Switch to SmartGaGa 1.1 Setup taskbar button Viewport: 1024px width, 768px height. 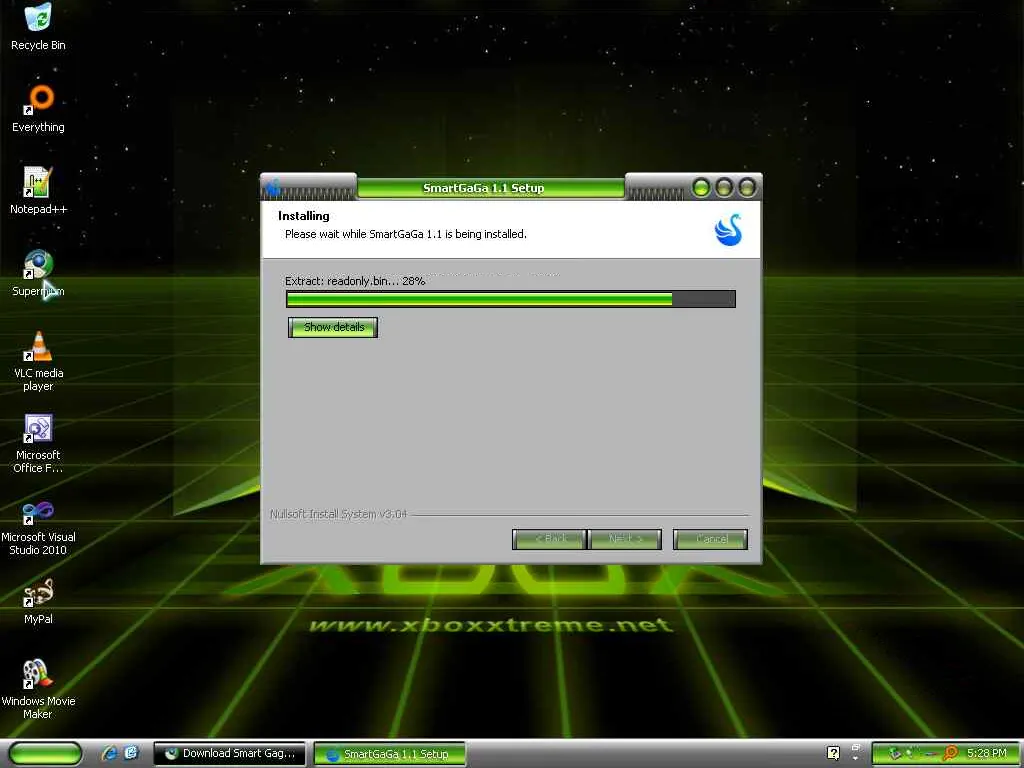[390, 754]
